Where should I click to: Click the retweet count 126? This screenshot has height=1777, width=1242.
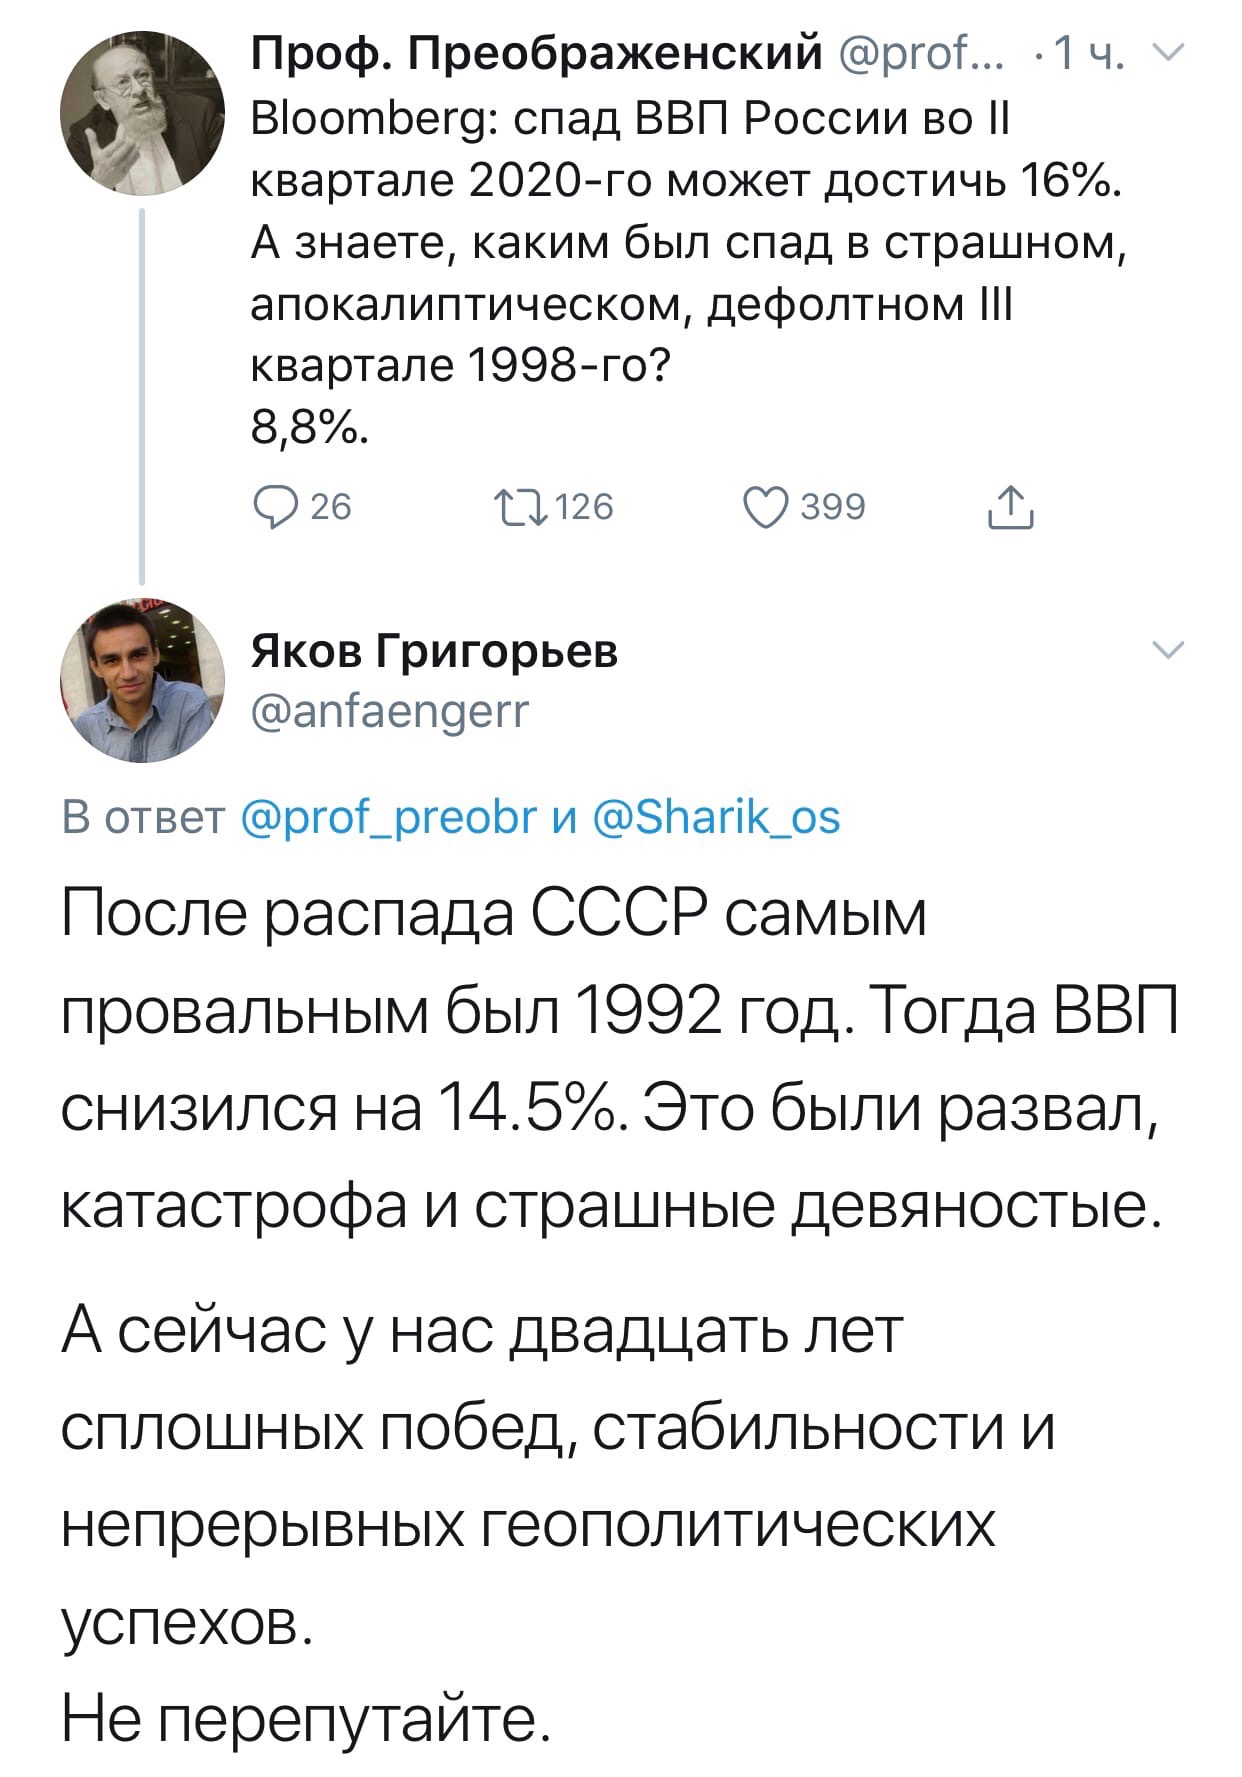[x=584, y=507]
